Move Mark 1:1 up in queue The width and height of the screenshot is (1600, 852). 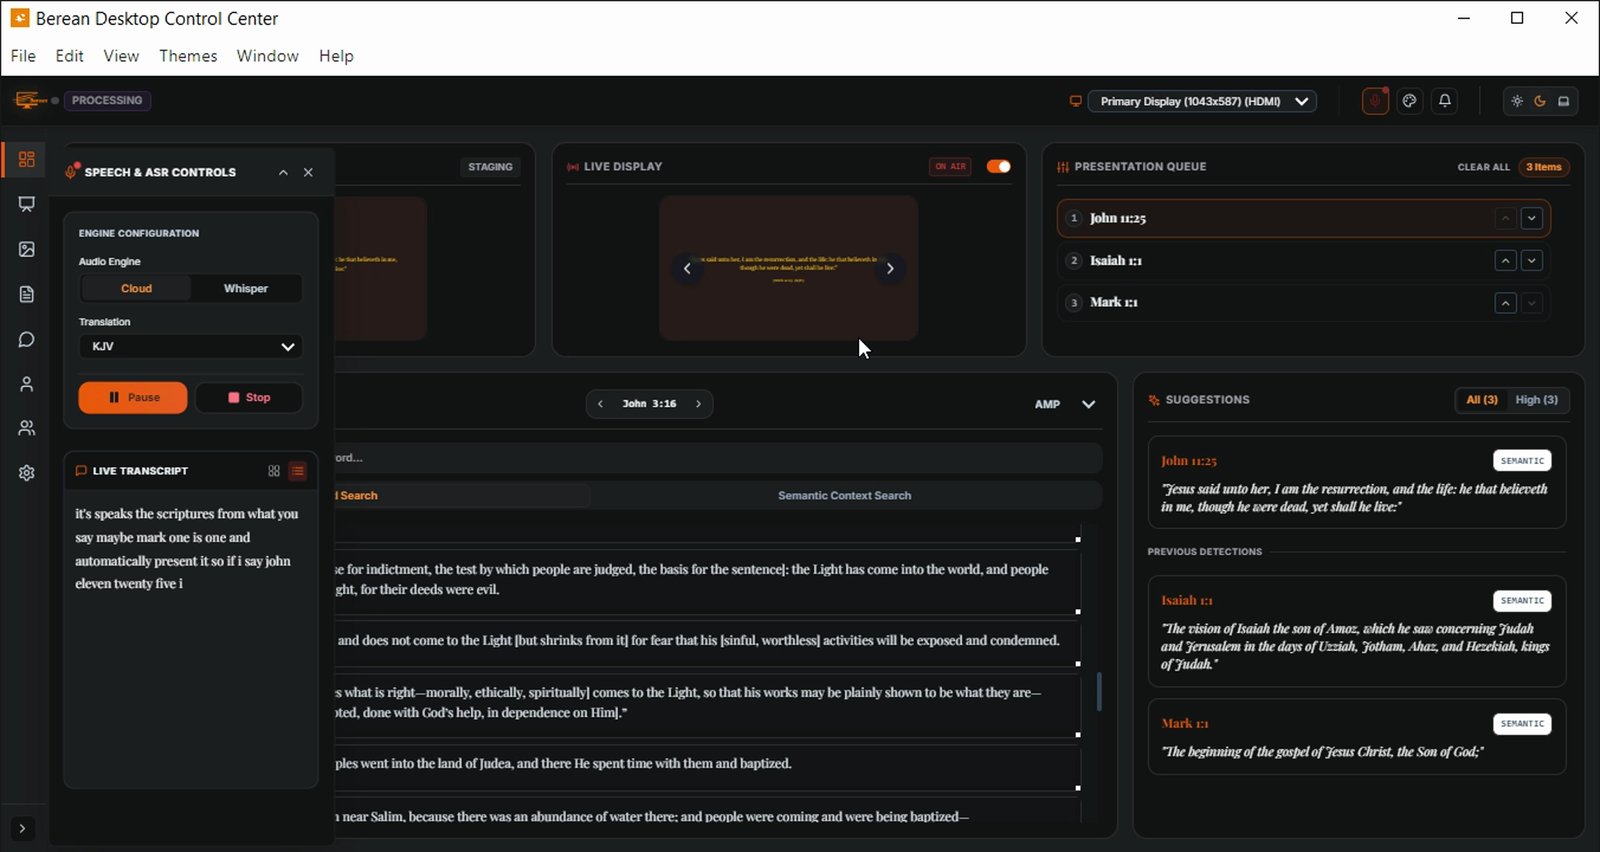(x=1506, y=302)
